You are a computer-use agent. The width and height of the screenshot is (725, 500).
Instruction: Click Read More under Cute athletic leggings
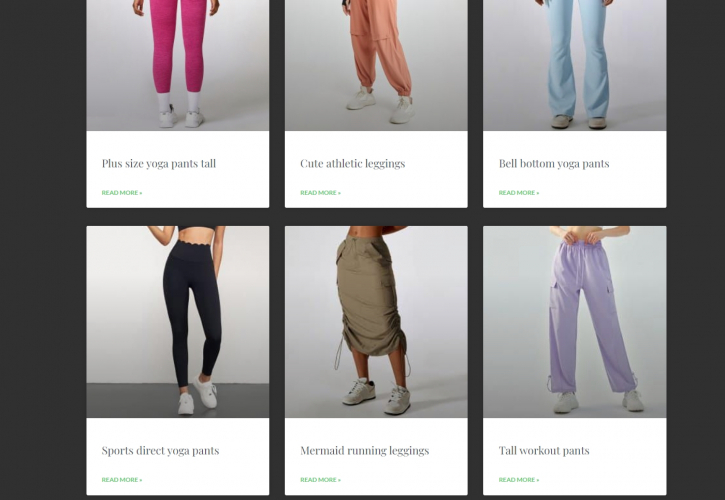tap(320, 193)
